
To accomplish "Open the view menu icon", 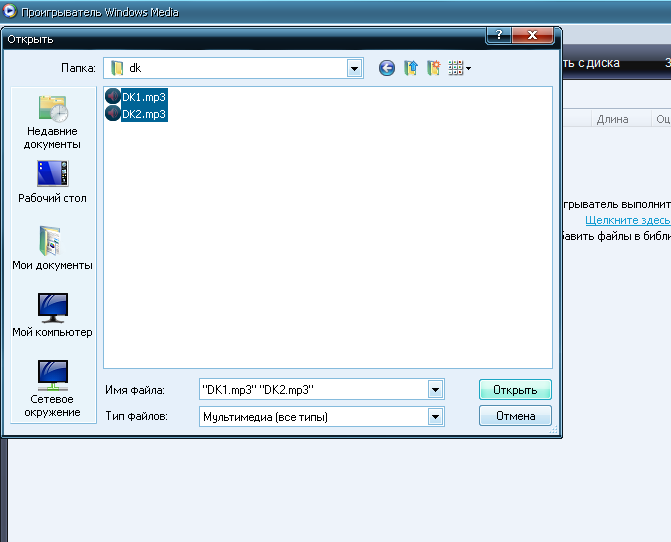I will [459, 68].
